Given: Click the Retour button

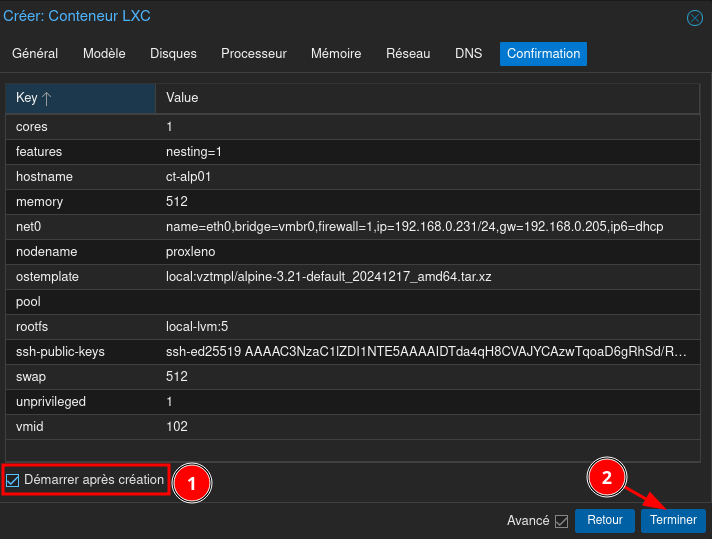Looking at the screenshot, I should [x=604, y=521].
